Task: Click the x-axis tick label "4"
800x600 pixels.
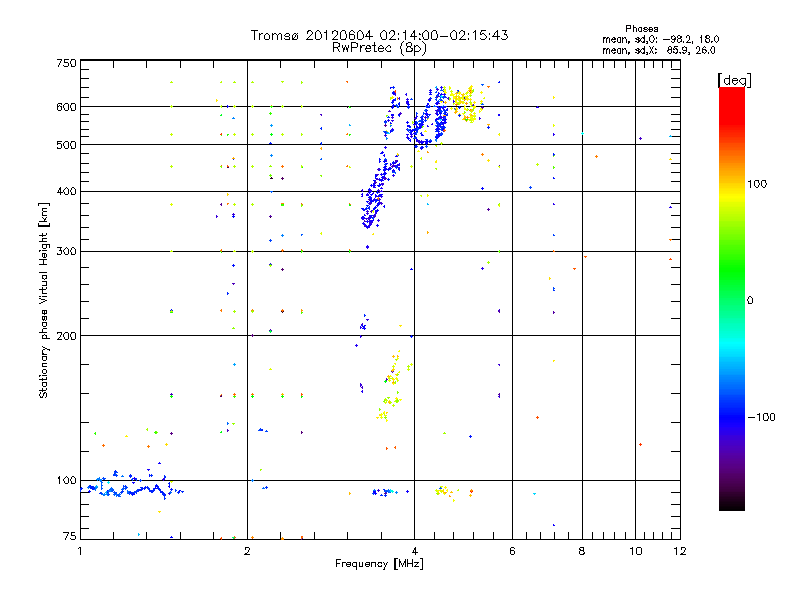Action: (414, 551)
